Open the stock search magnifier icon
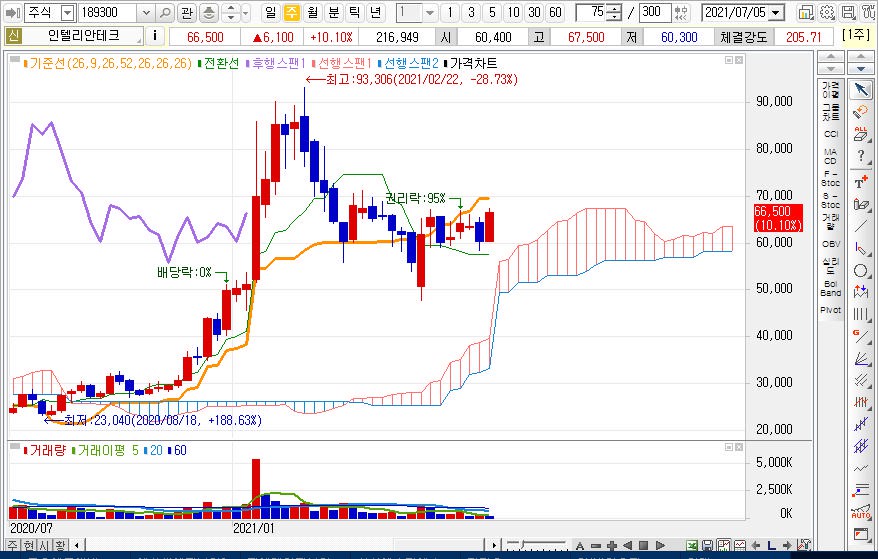The height and width of the screenshot is (559, 878). pos(165,12)
